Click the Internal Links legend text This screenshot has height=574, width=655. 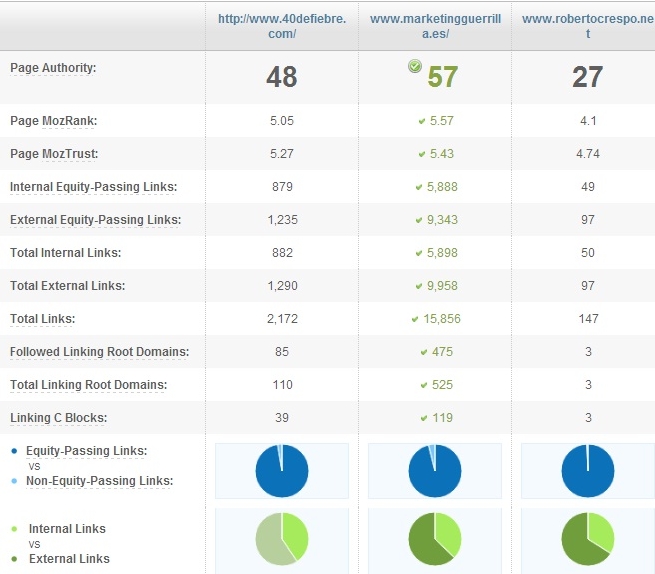[x=67, y=529]
